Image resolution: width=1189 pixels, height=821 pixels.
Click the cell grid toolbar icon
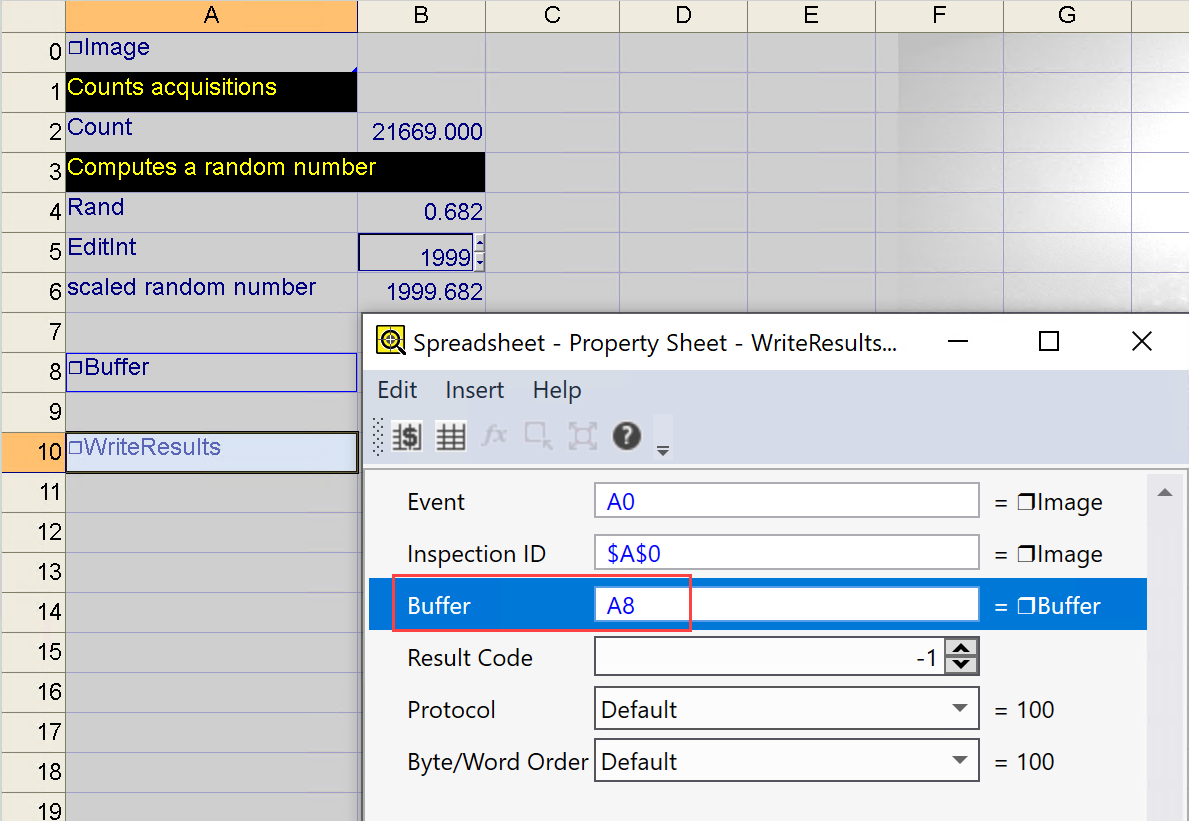coord(451,437)
